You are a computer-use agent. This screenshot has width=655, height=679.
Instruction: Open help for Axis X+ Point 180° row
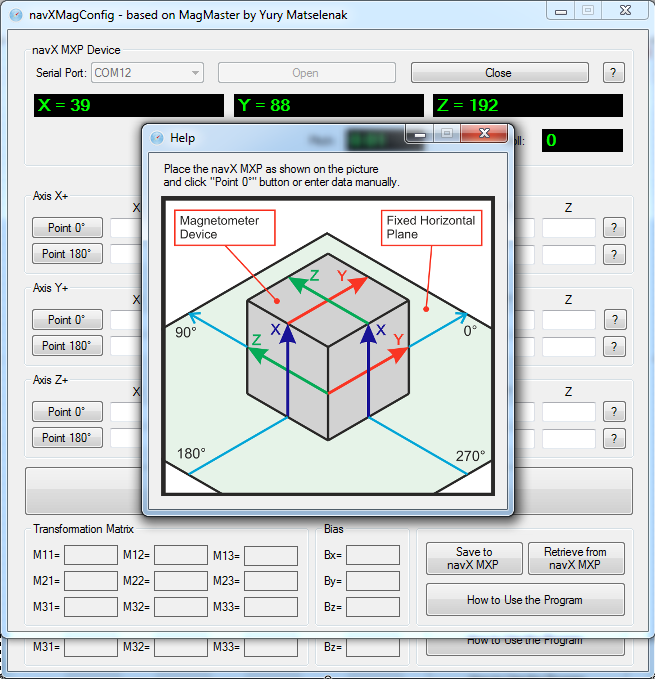click(614, 255)
